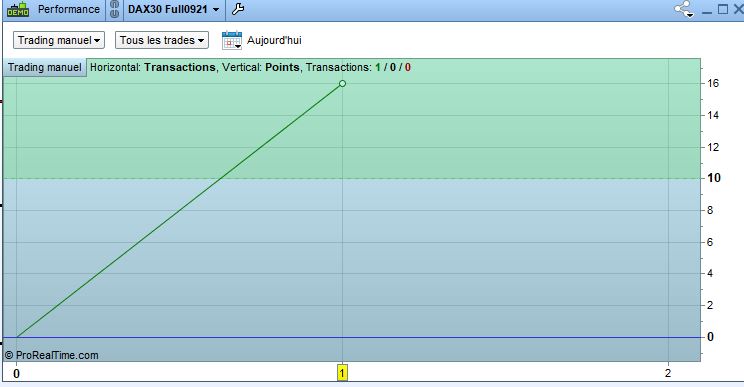Image resolution: width=744 pixels, height=387 pixels.
Task: Select the Trading manuel chart tab
Action: [x=45, y=67]
